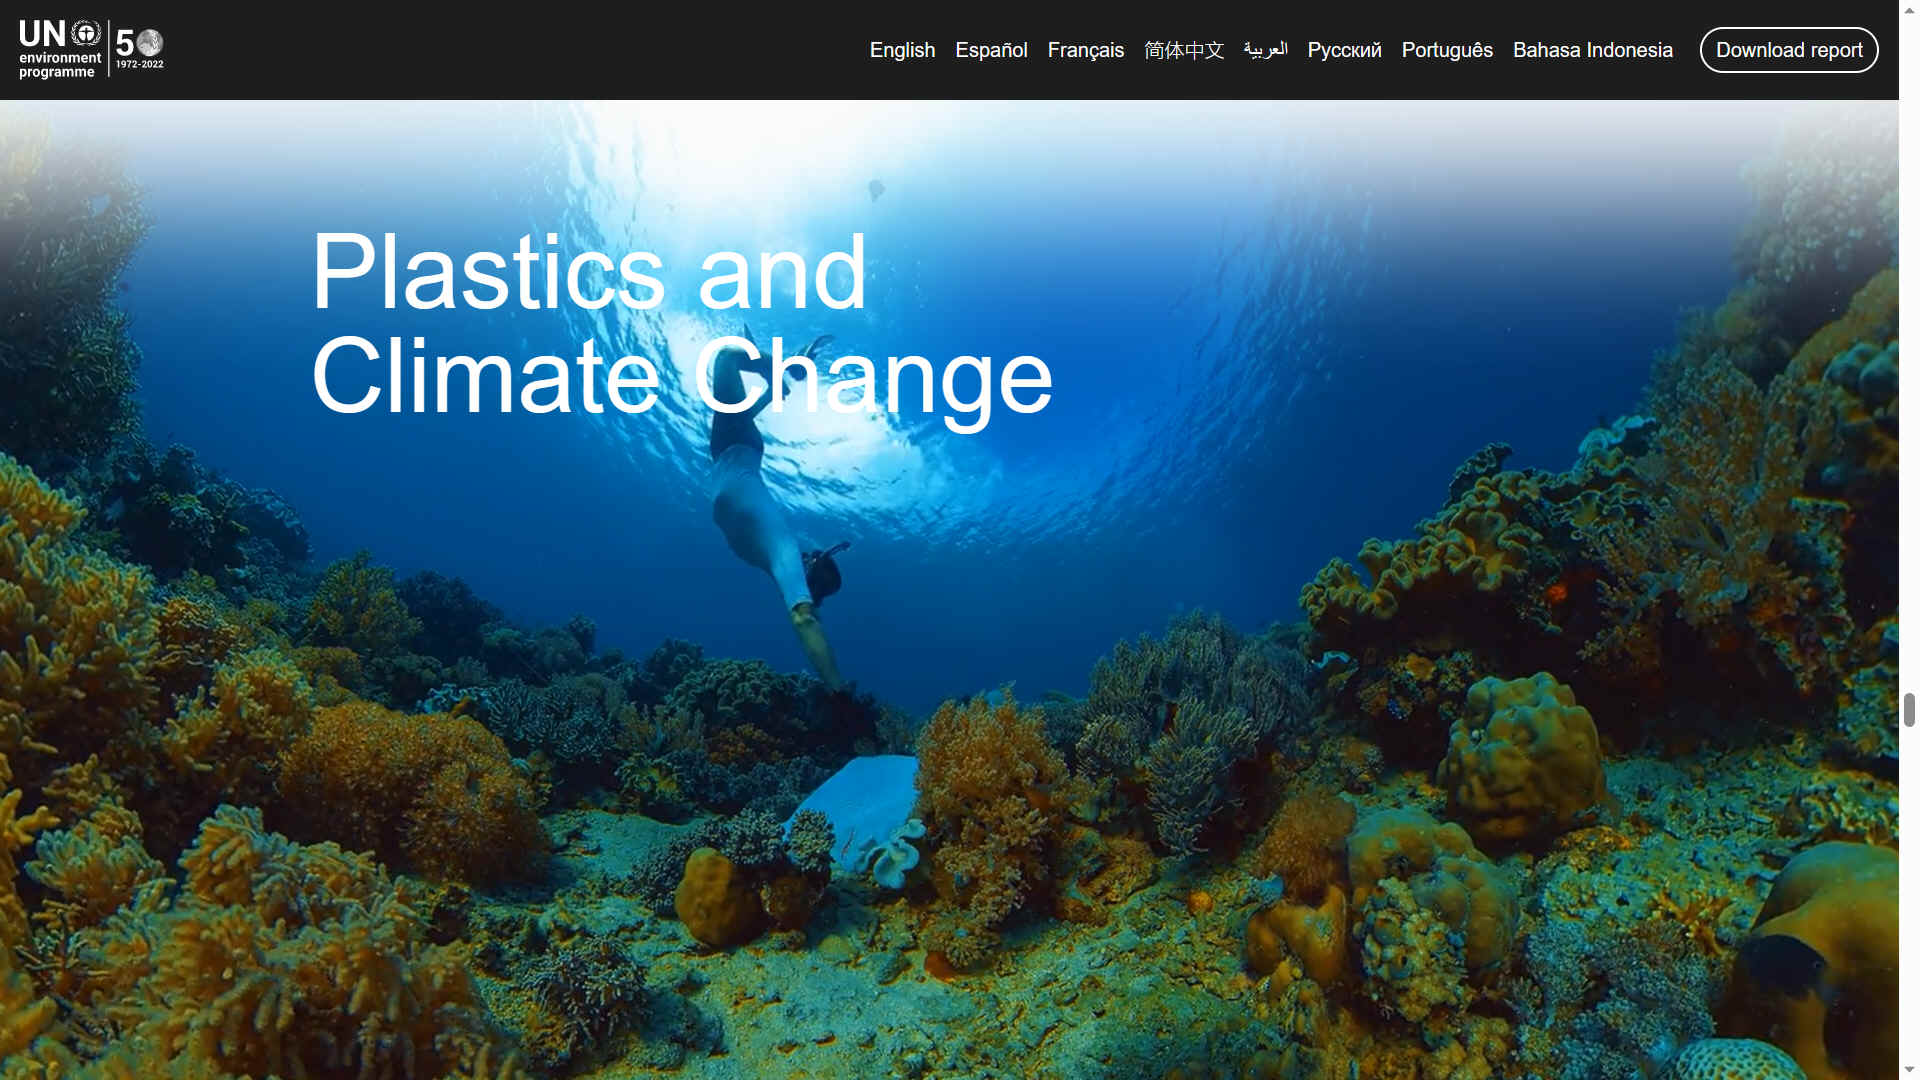Switch language to English
Image resolution: width=1920 pixels, height=1080 pixels.
pos(902,50)
